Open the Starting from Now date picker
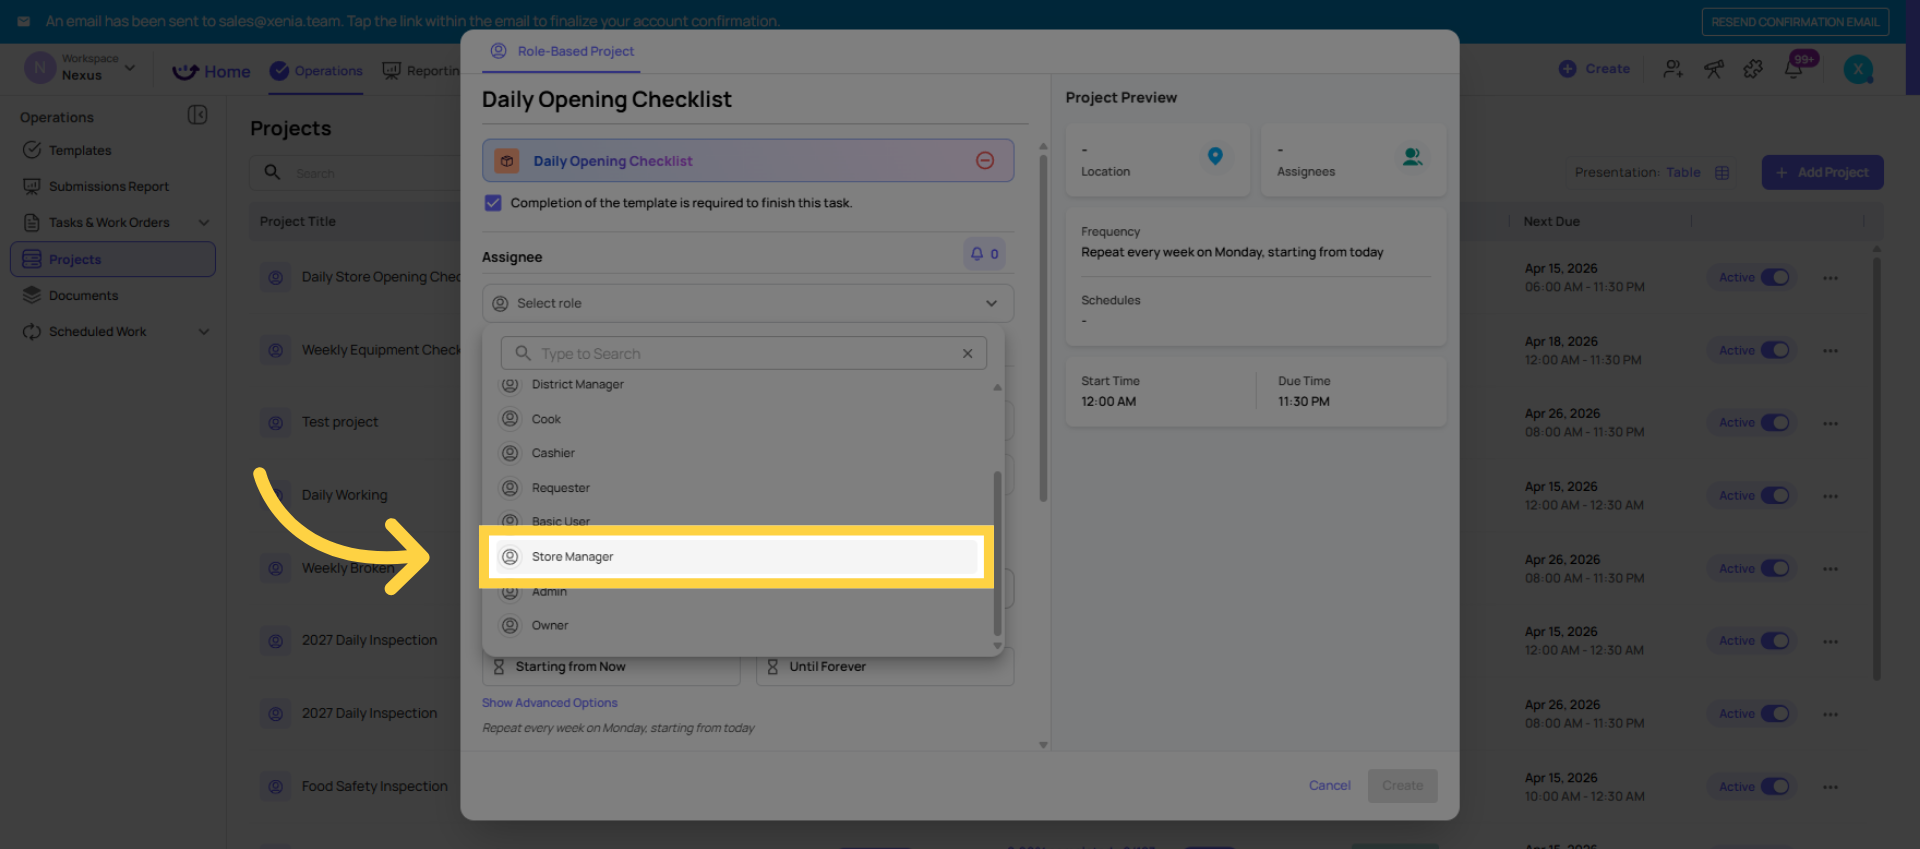Image resolution: width=1920 pixels, height=849 pixels. (611, 667)
